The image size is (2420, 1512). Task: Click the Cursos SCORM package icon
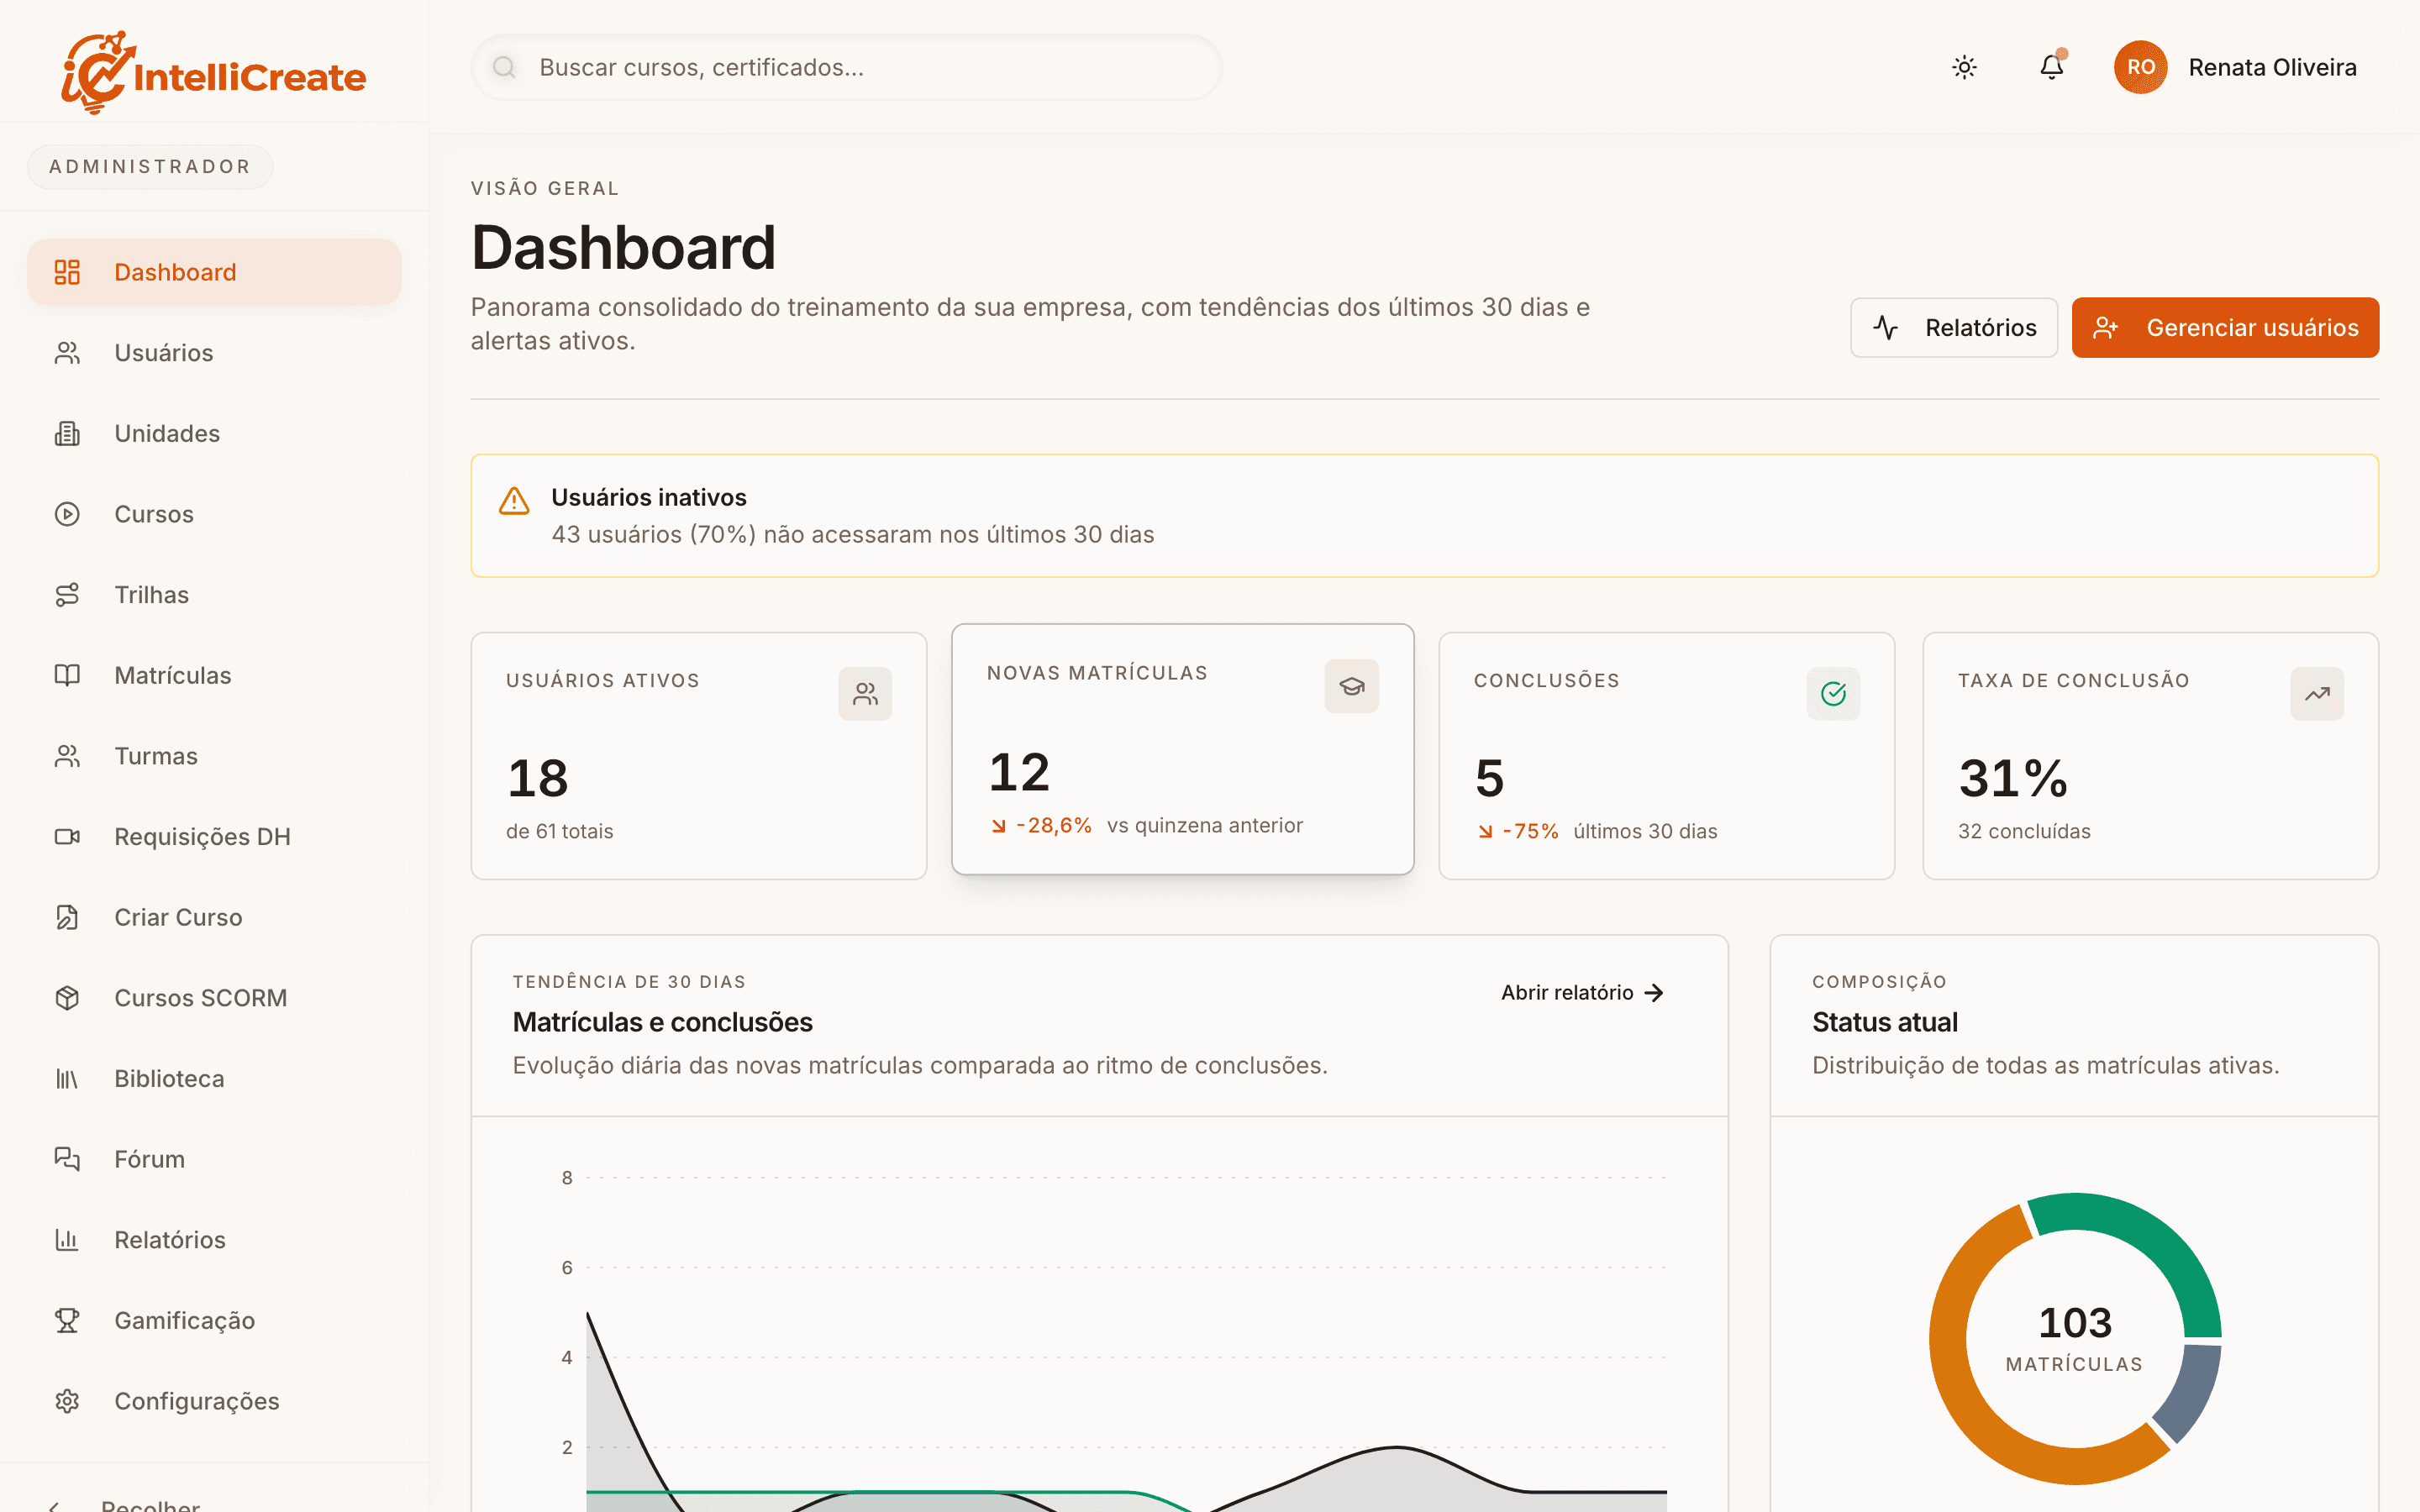click(x=67, y=998)
